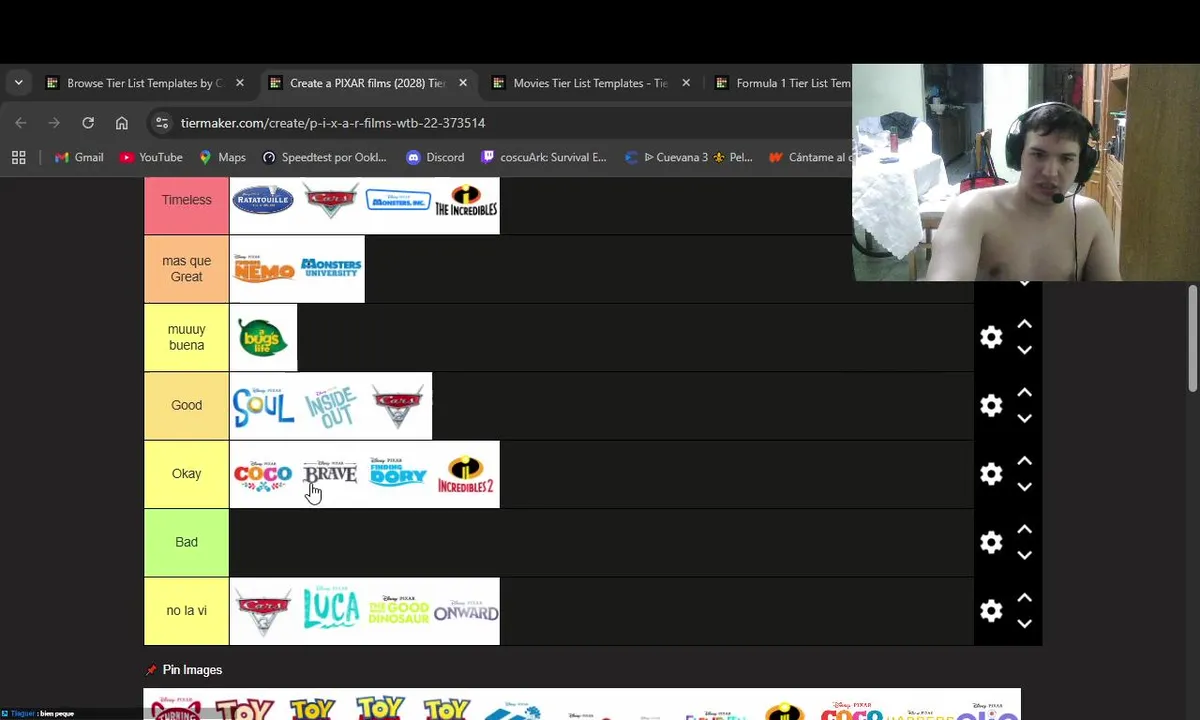Select the Coco logo in Okay row
The image size is (1200, 720).
263,474
